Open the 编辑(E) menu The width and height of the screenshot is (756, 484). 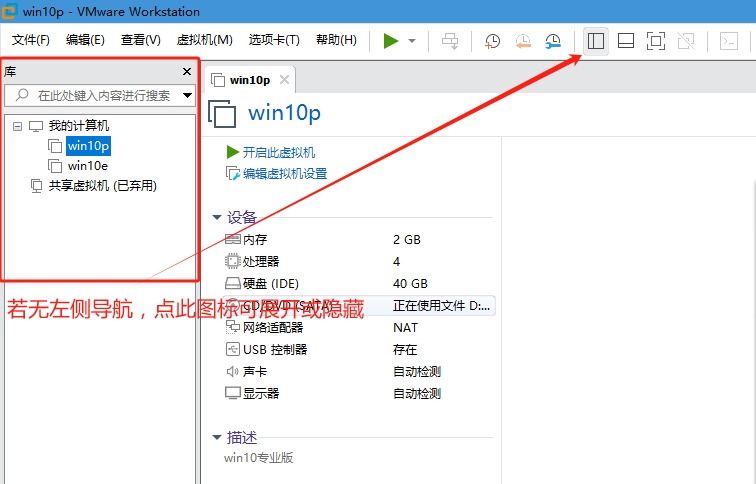[x=85, y=40]
